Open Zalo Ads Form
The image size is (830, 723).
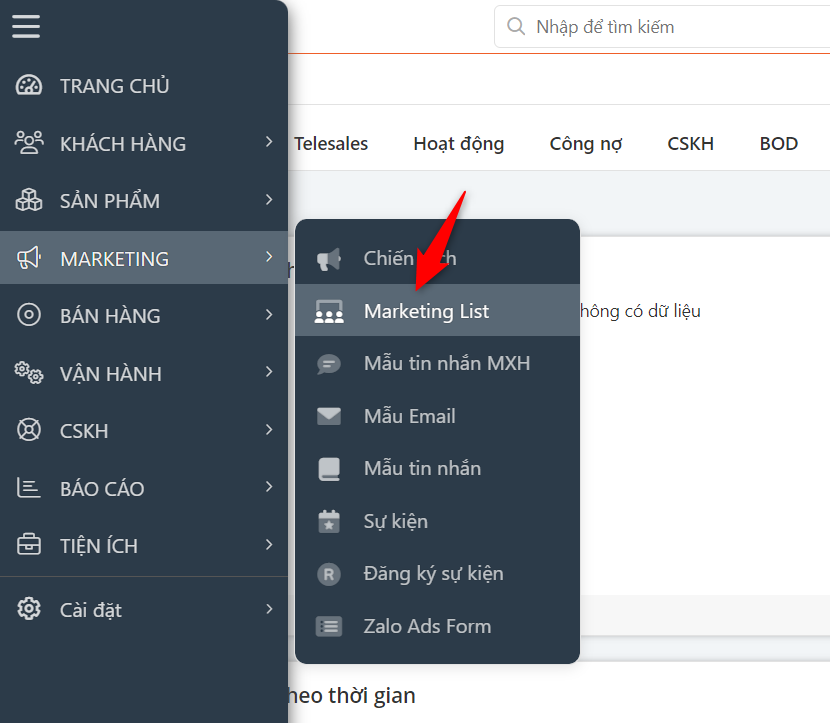(x=426, y=626)
